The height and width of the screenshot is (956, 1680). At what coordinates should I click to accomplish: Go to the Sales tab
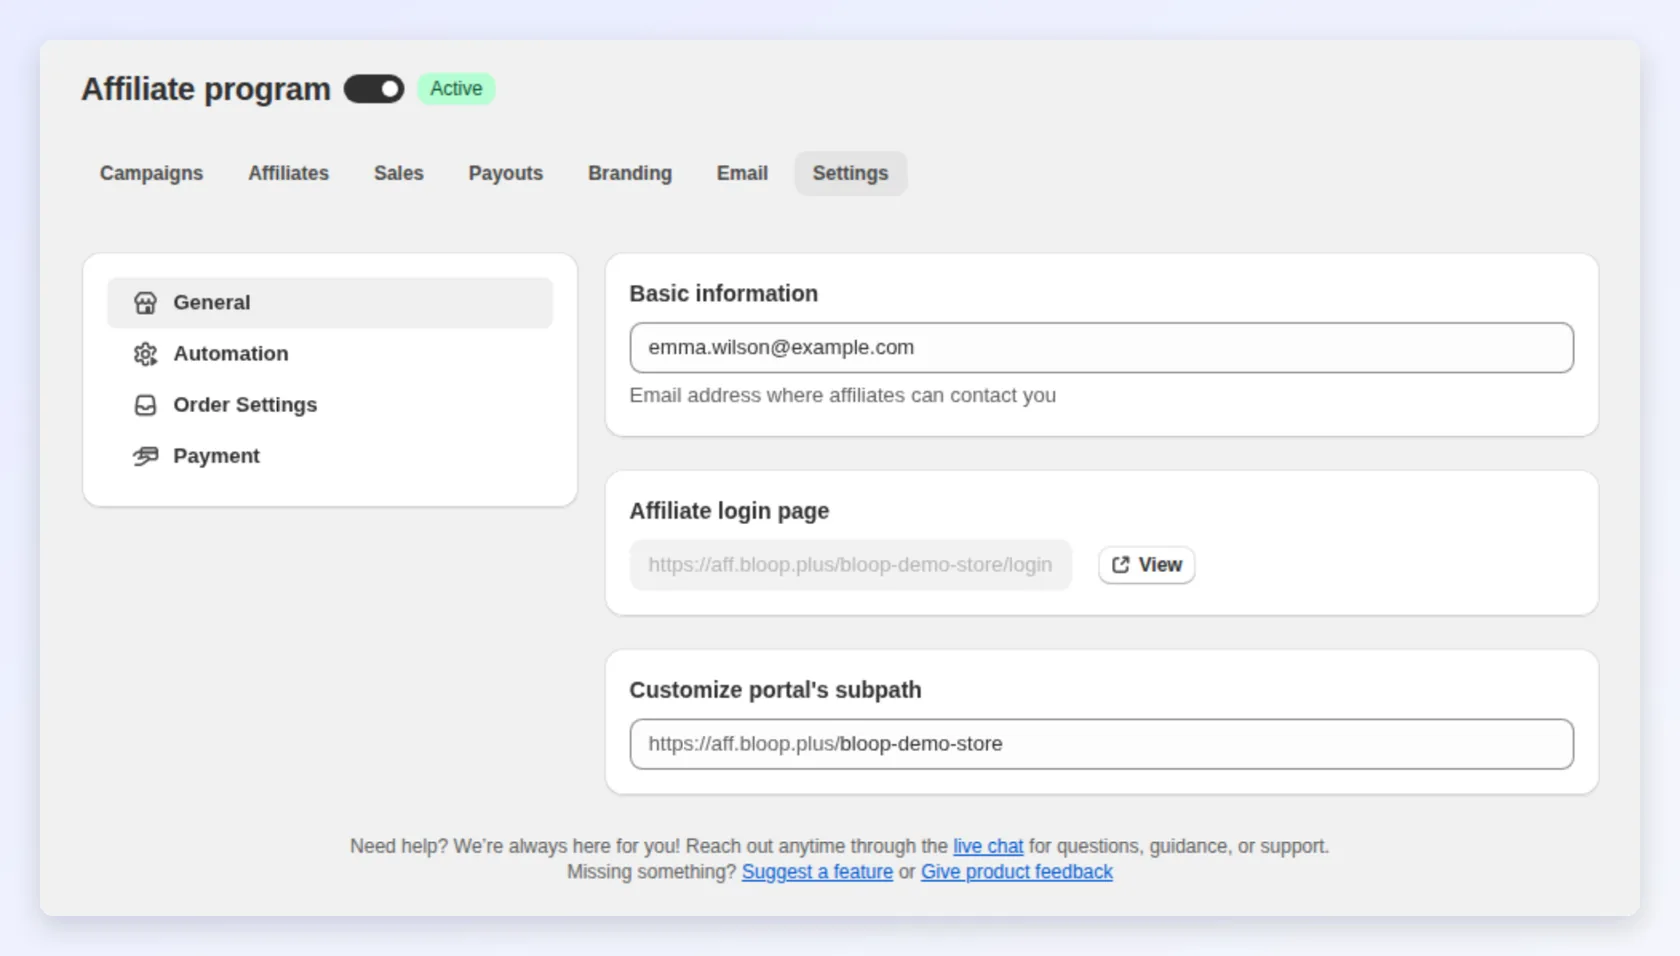pyautogui.click(x=399, y=173)
